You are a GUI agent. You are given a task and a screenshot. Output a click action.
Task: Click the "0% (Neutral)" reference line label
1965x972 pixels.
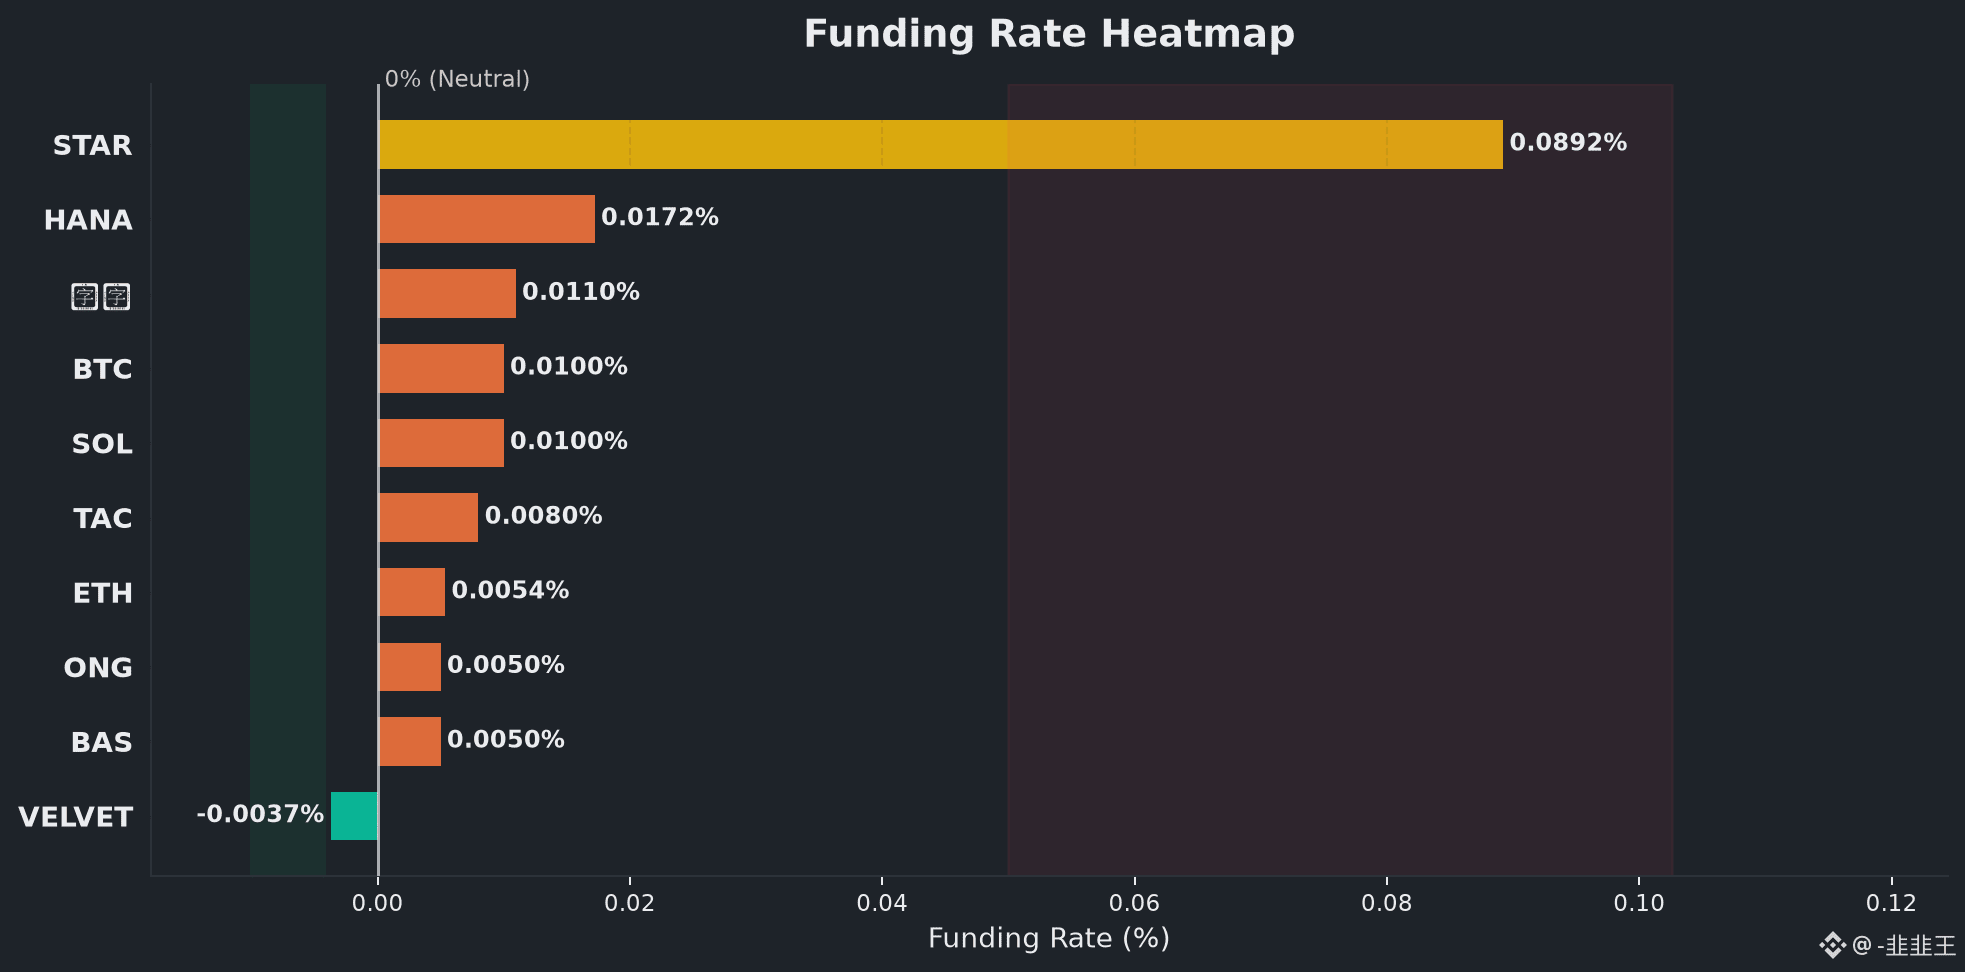click(457, 79)
